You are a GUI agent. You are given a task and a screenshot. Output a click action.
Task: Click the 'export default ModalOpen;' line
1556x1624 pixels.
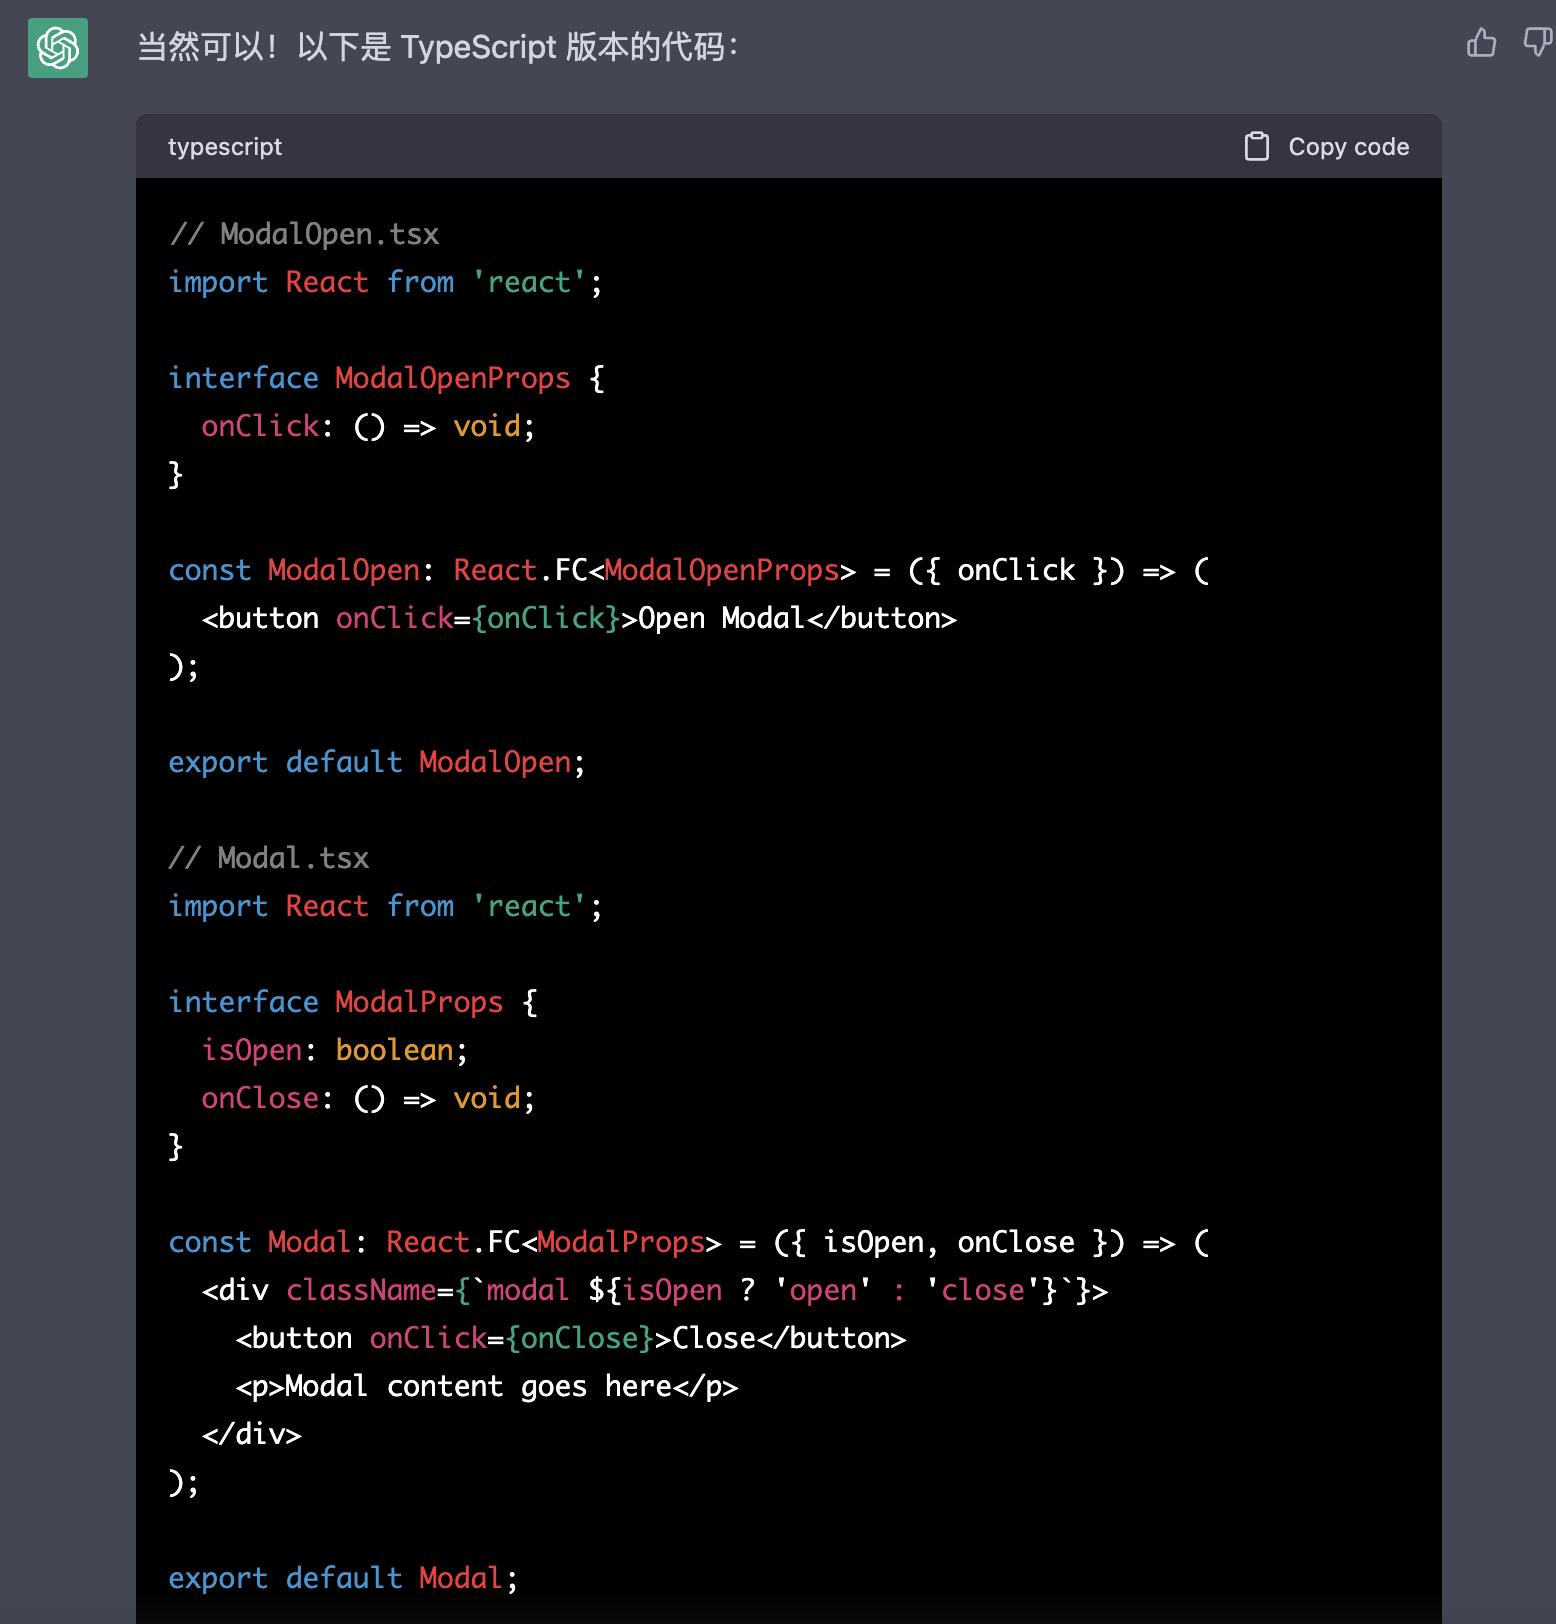pyautogui.click(x=376, y=762)
